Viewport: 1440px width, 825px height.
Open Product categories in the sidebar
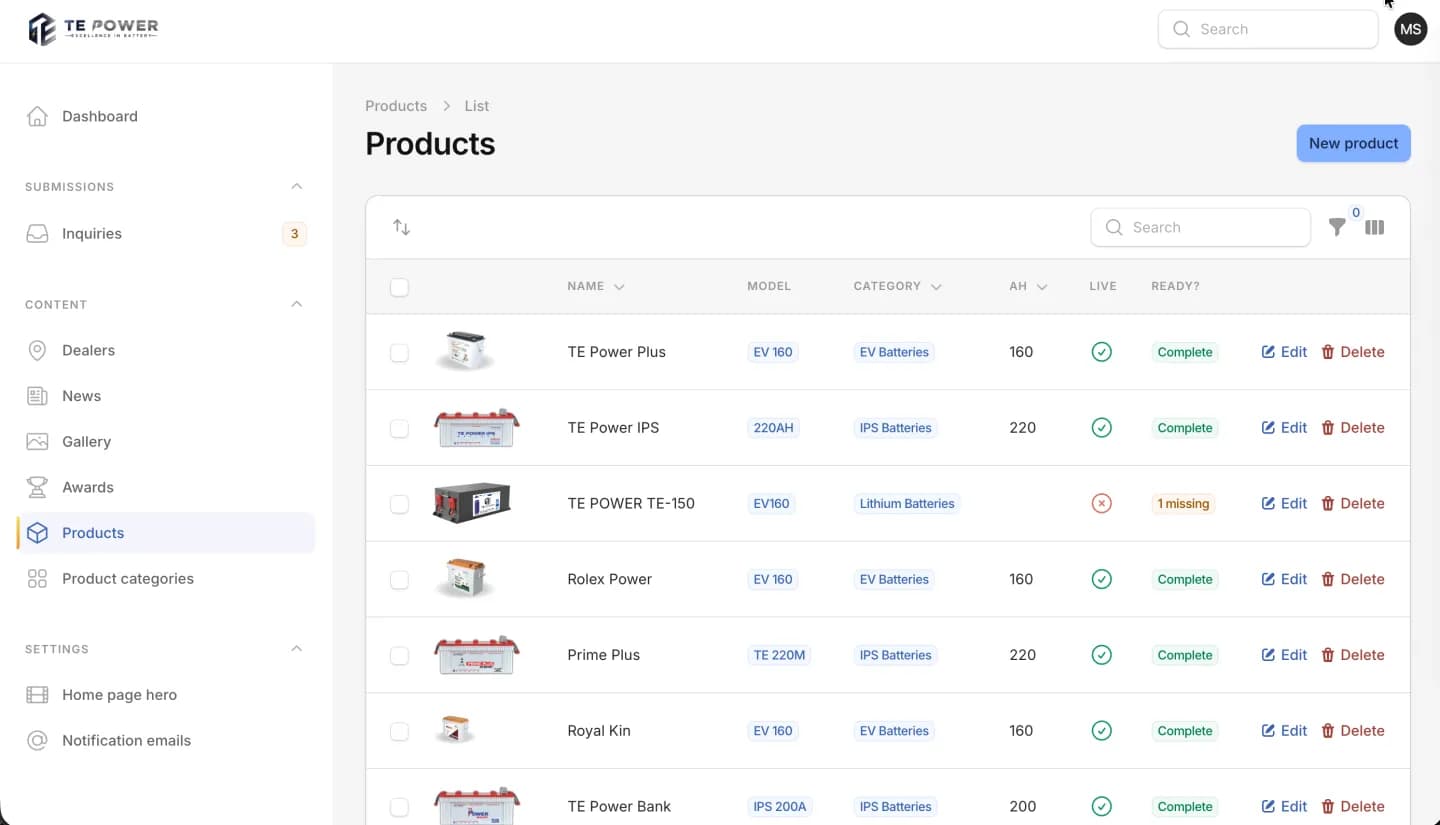(x=166, y=579)
